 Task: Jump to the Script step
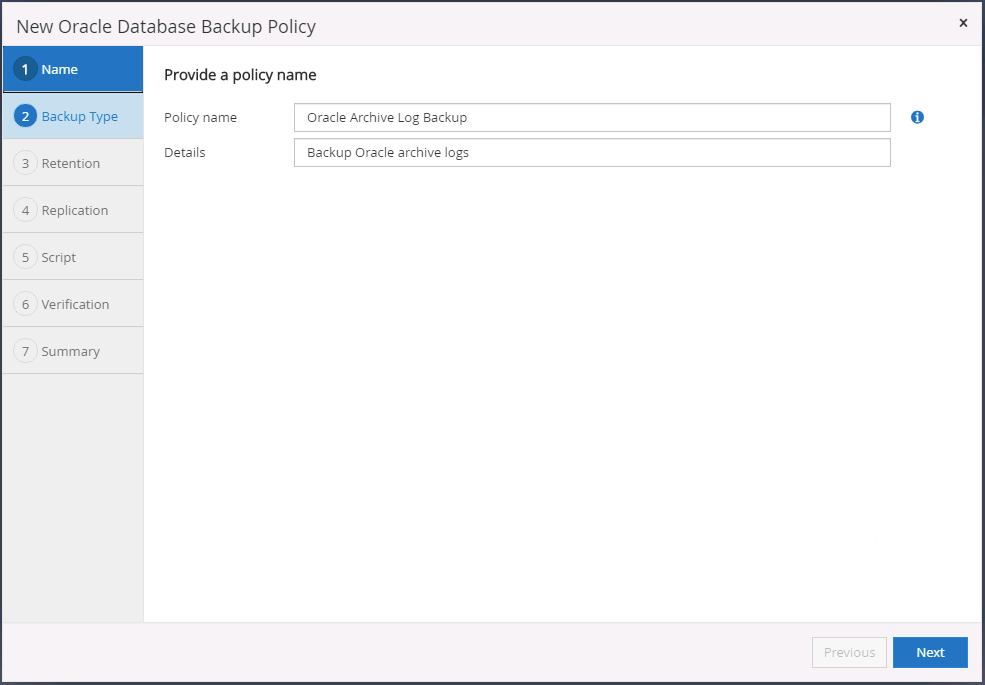tap(59, 257)
